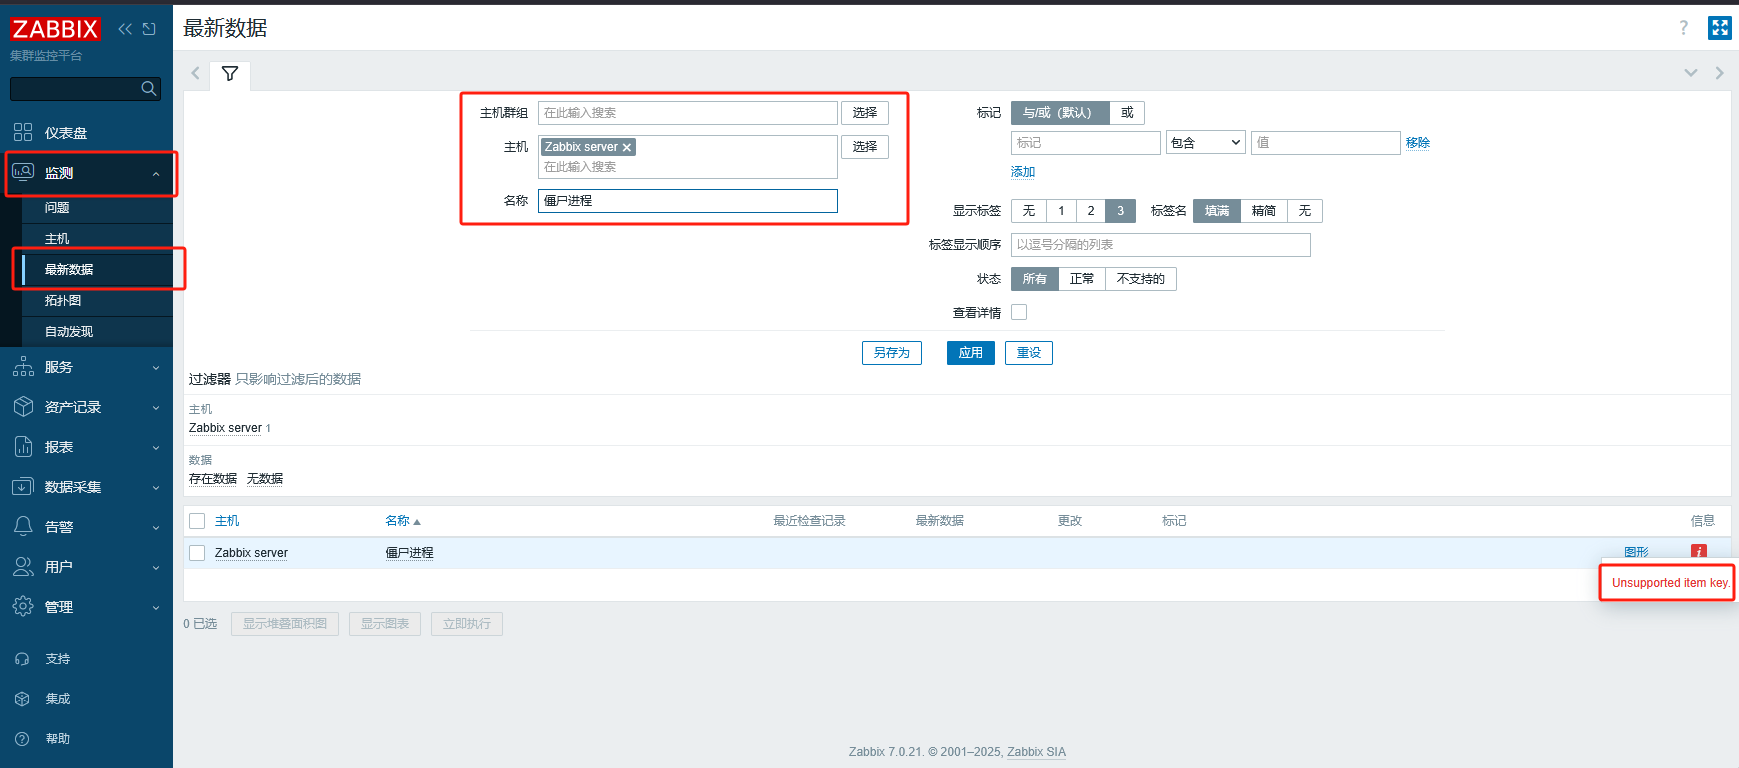
Task: Expand the 用户 menu section
Action: 156,568
